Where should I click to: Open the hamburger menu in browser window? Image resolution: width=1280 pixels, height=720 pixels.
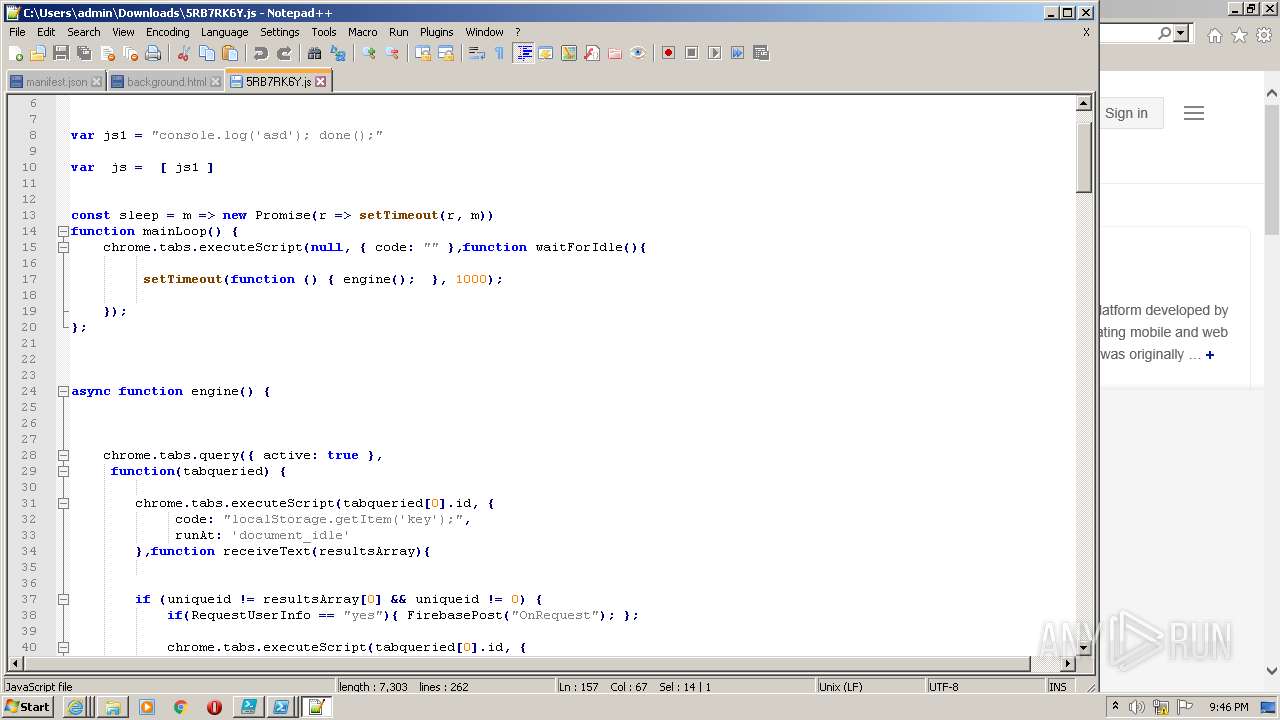[1194, 113]
